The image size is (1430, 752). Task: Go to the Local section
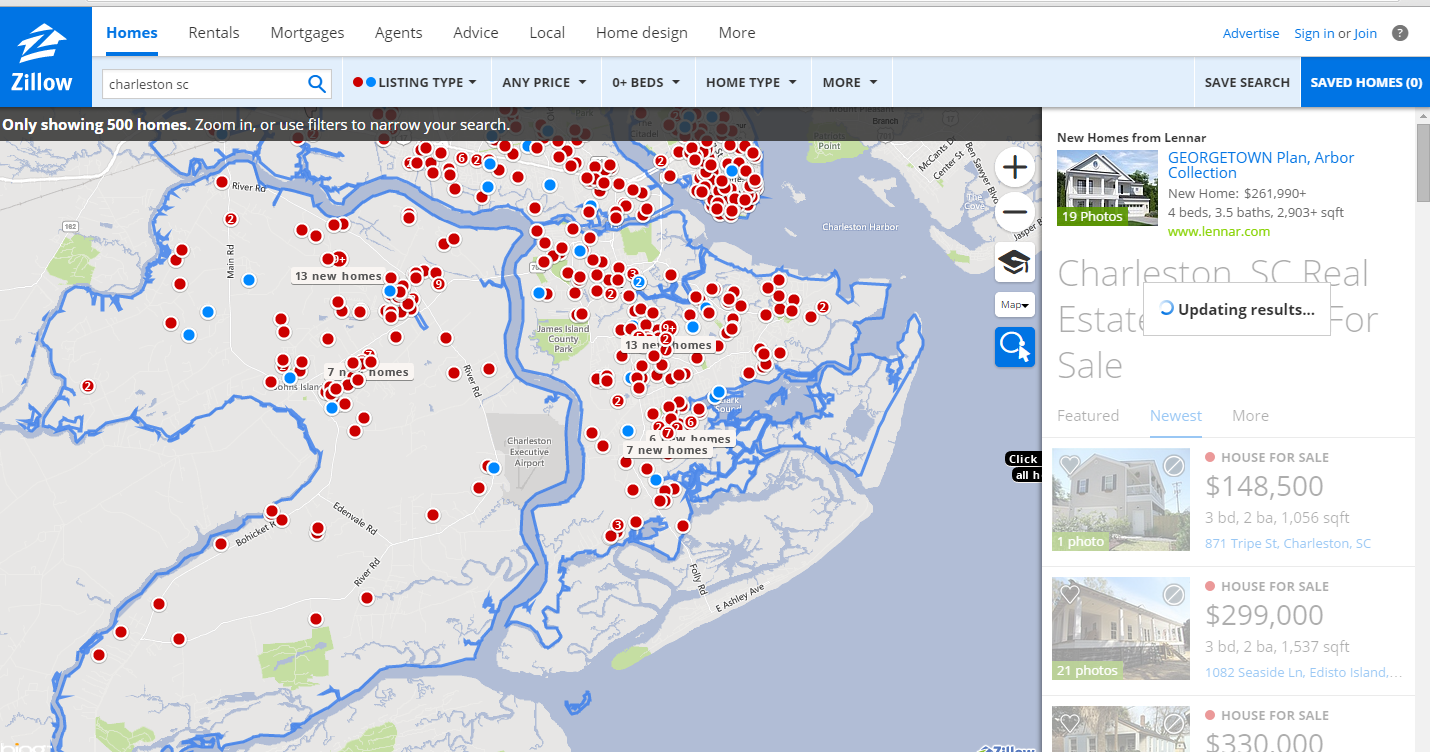547,33
